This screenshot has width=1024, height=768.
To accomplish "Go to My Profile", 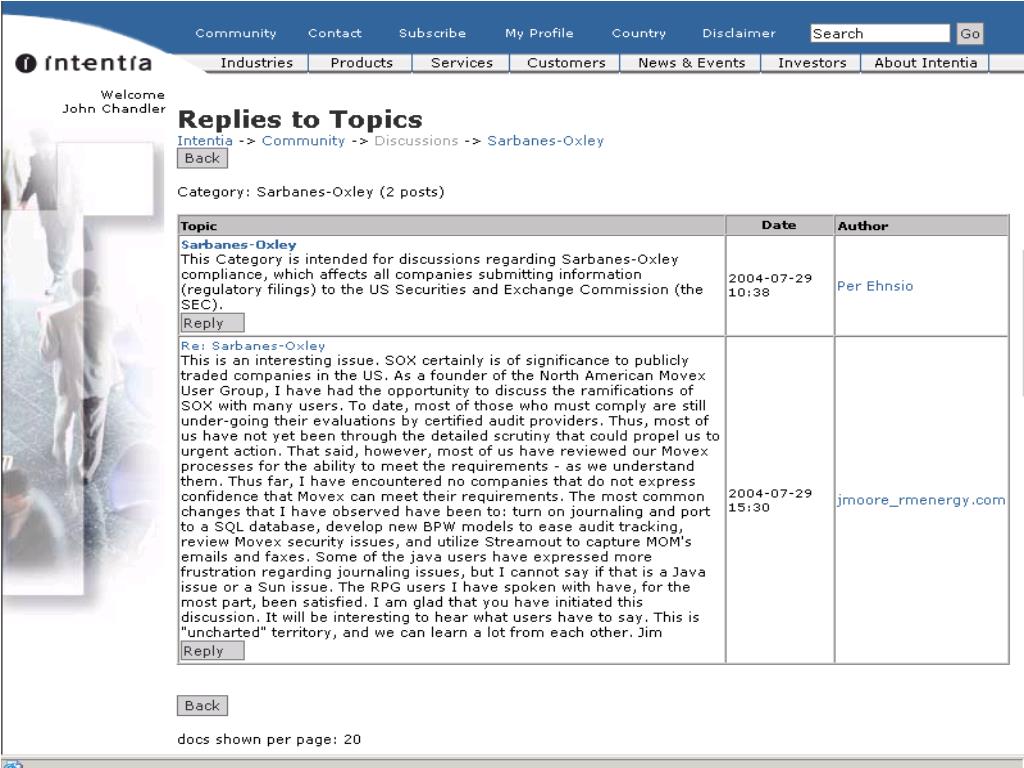I will pyautogui.click(x=539, y=33).
